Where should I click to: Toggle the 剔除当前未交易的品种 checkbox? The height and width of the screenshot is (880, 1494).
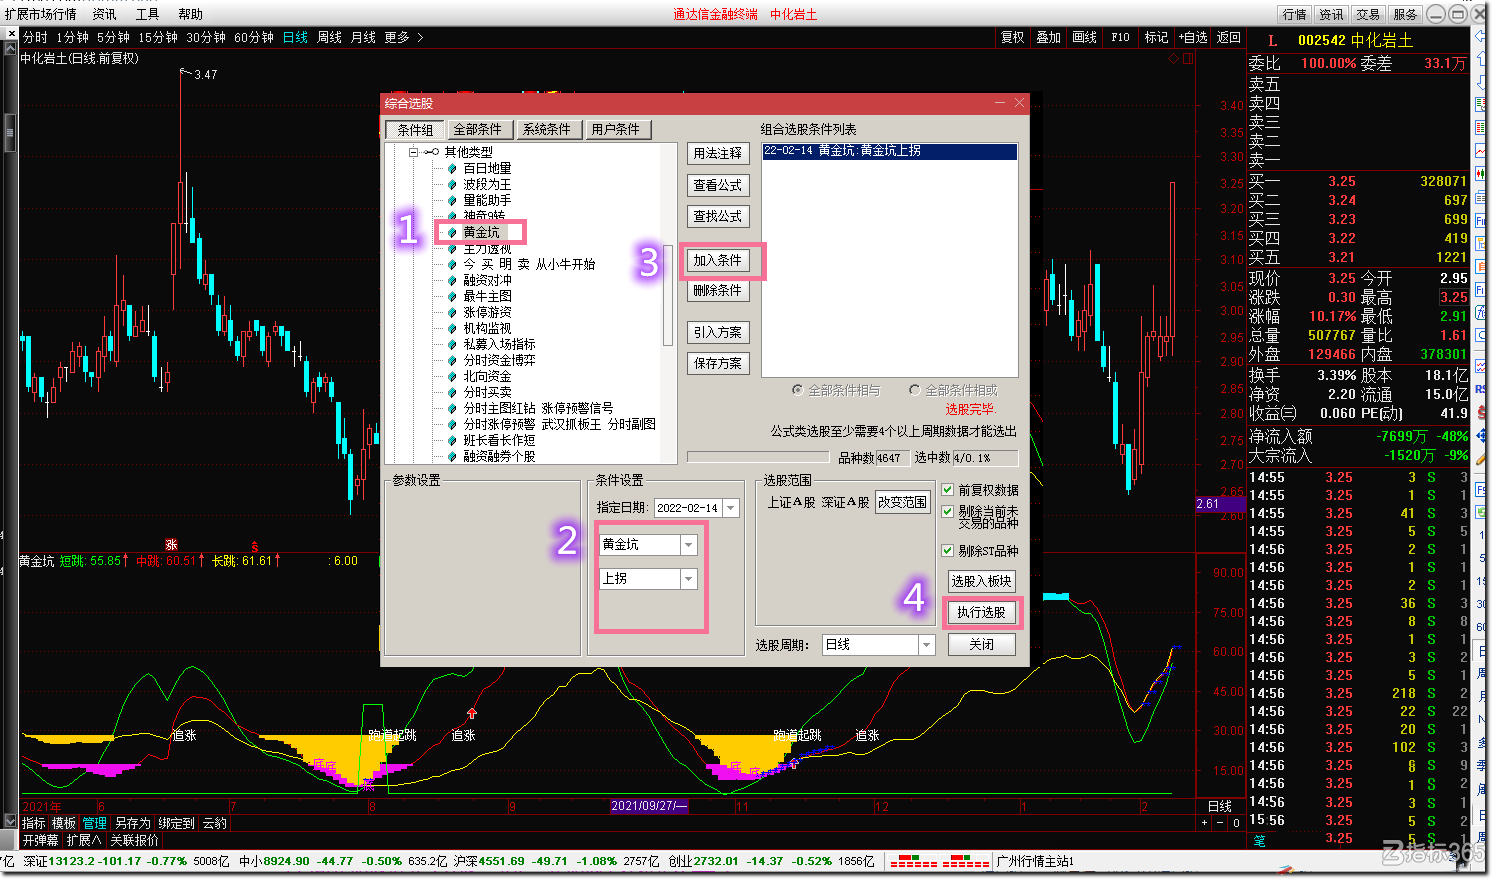tap(948, 511)
